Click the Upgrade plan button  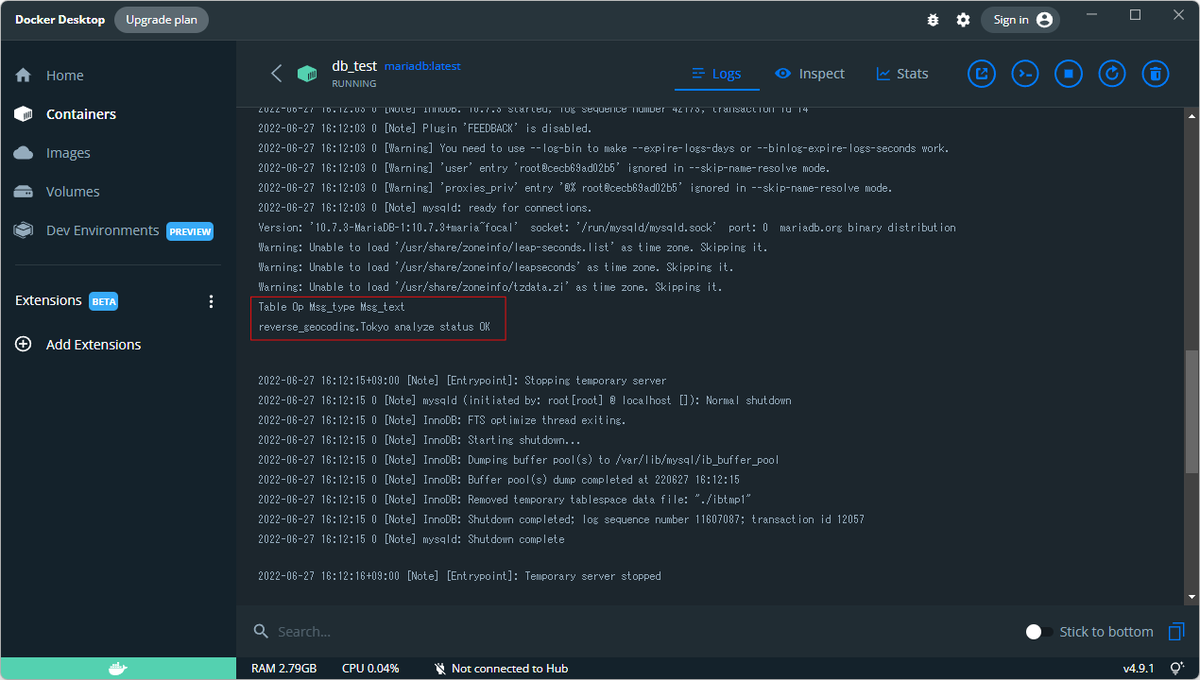coord(161,19)
